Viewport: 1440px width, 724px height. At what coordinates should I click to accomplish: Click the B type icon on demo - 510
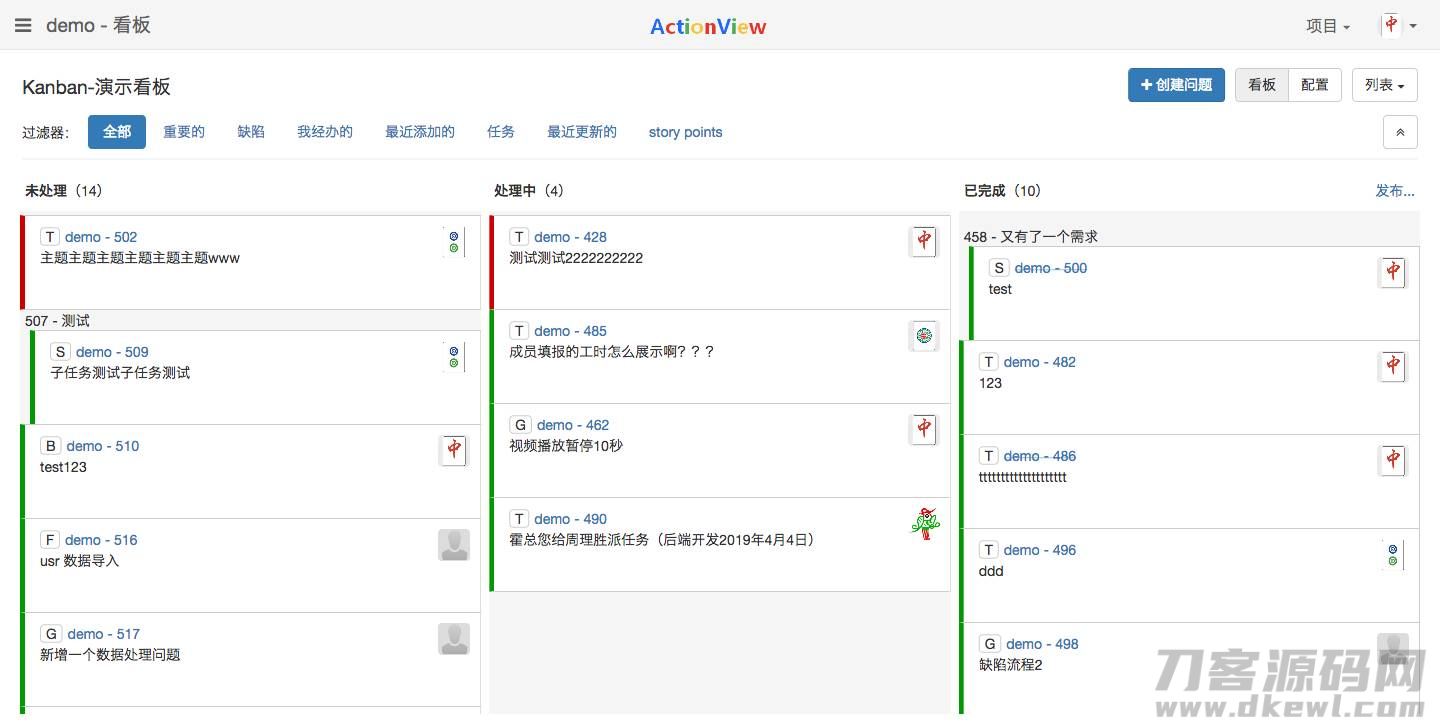click(x=51, y=446)
